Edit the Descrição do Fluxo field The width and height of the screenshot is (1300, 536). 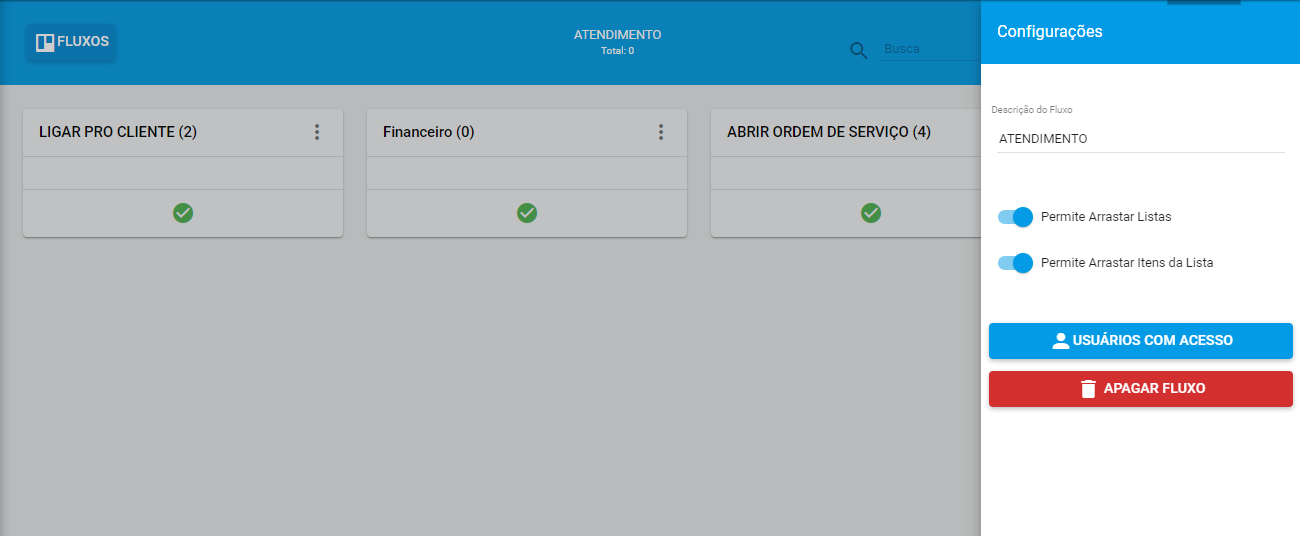pyautogui.click(x=1141, y=139)
